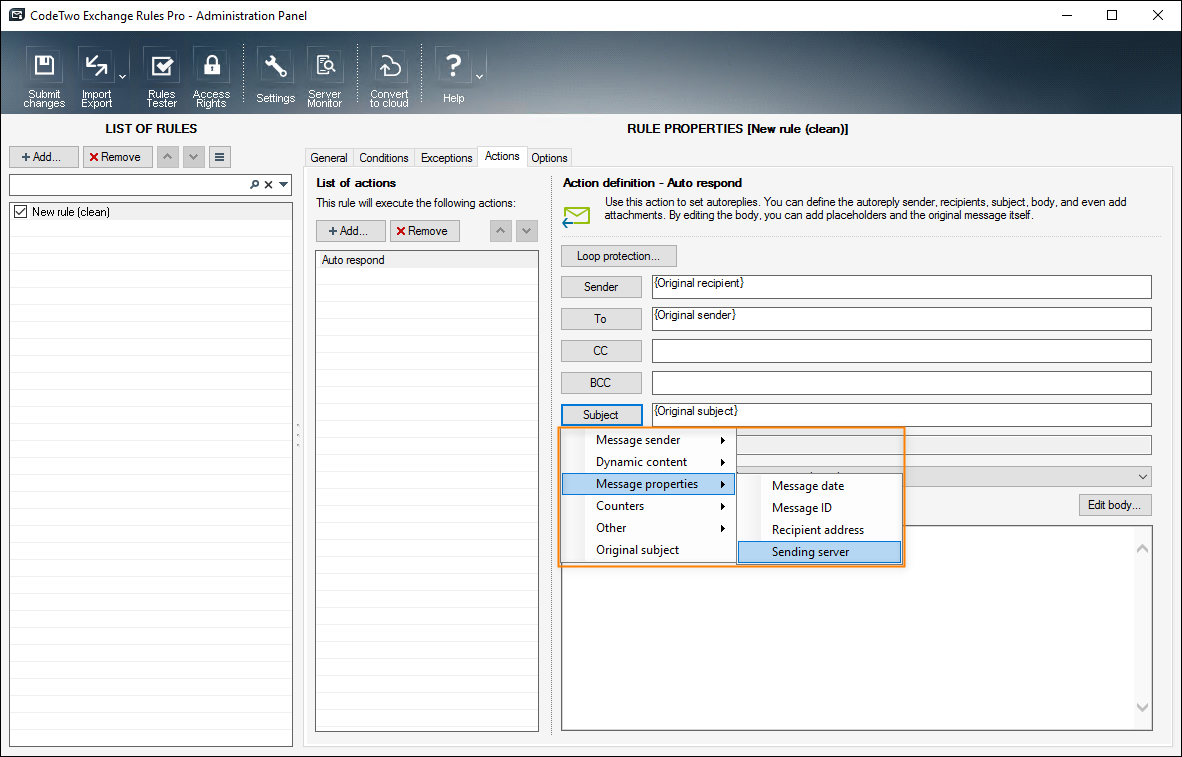Image resolution: width=1182 pixels, height=757 pixels.
Task: Insert Original subject placeholder
Action: point(648,550)
